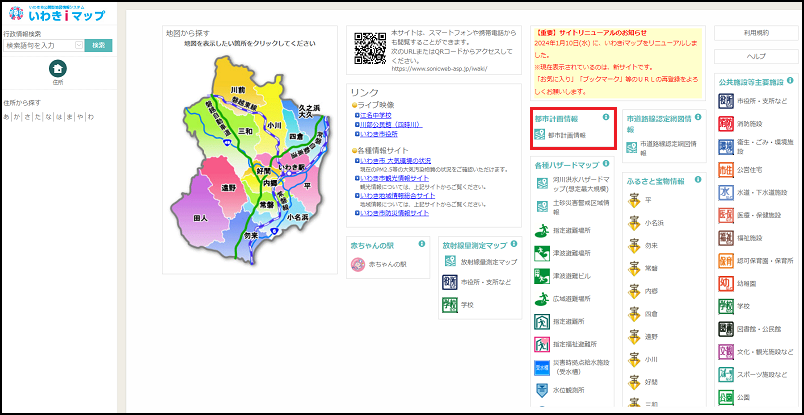This screenshot has height=415, width=804.
Task: Click 文化・観光施設など purple icon
Action: pos(726,351)
